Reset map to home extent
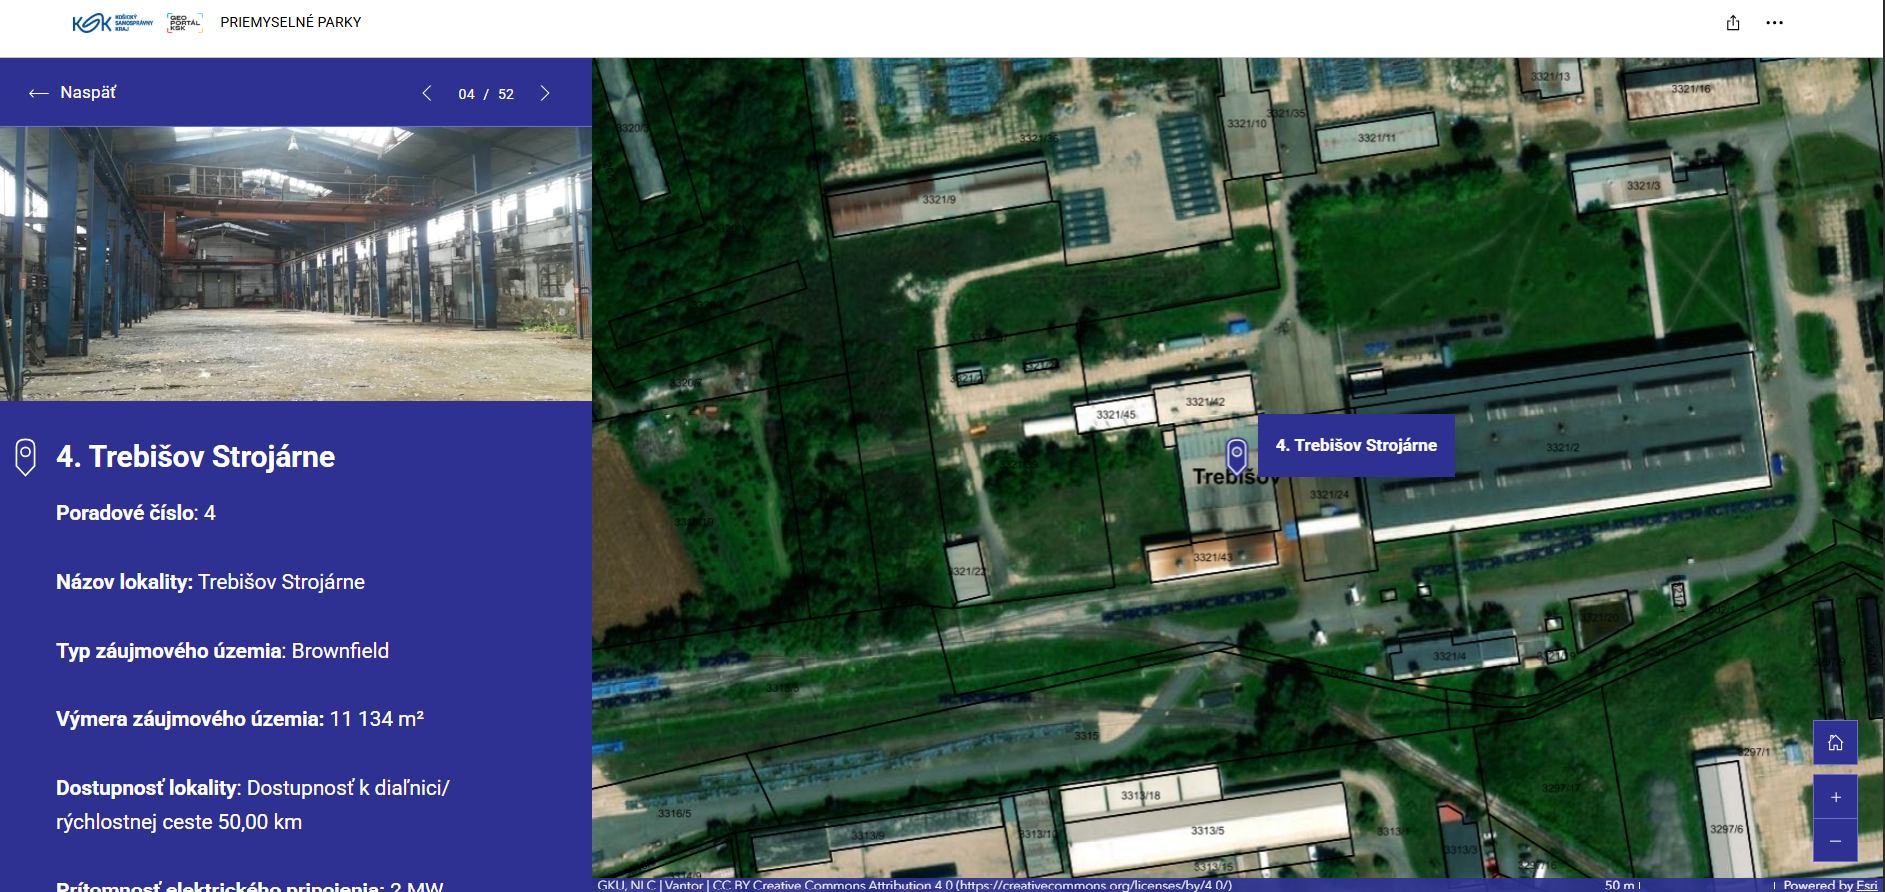The width and height of the screenshot is (1885, 892). [1835, 742]
